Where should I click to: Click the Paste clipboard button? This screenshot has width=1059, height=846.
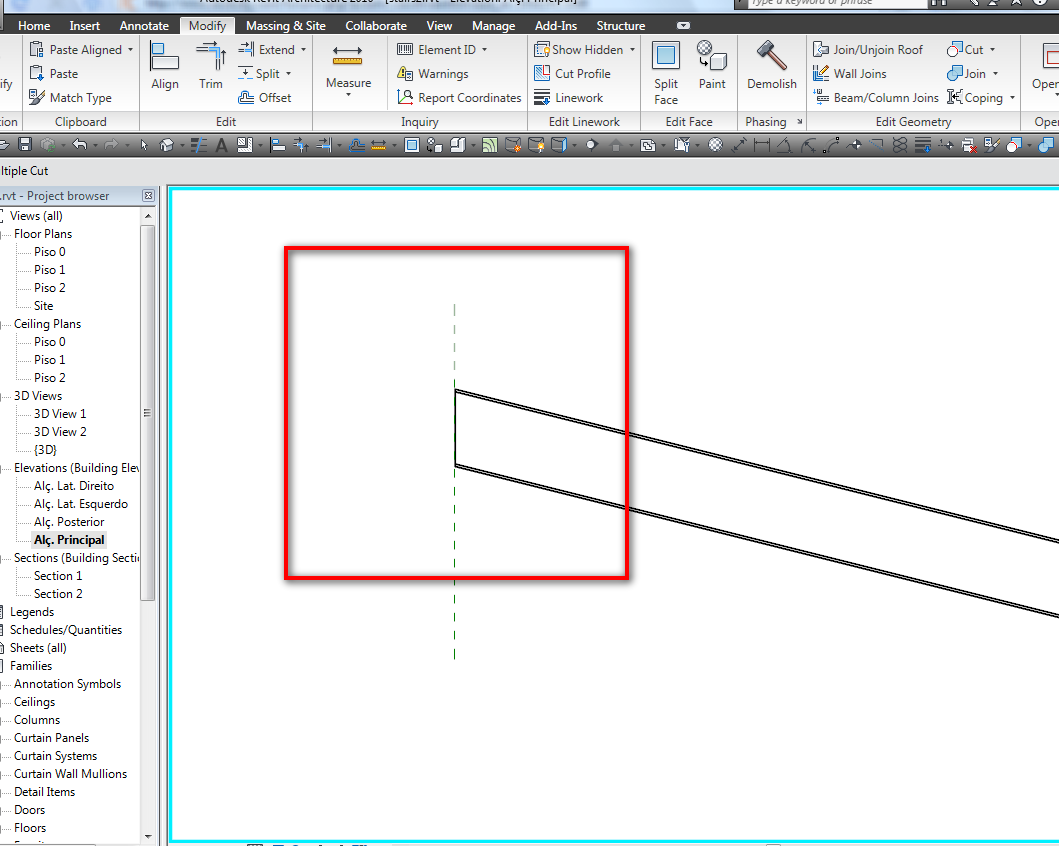54,74
